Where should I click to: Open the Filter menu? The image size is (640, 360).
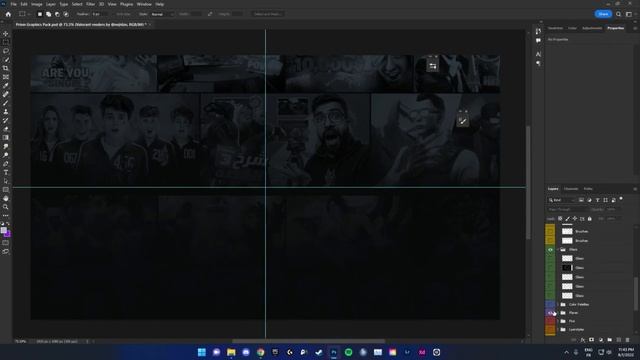click(x=90, y=4)
